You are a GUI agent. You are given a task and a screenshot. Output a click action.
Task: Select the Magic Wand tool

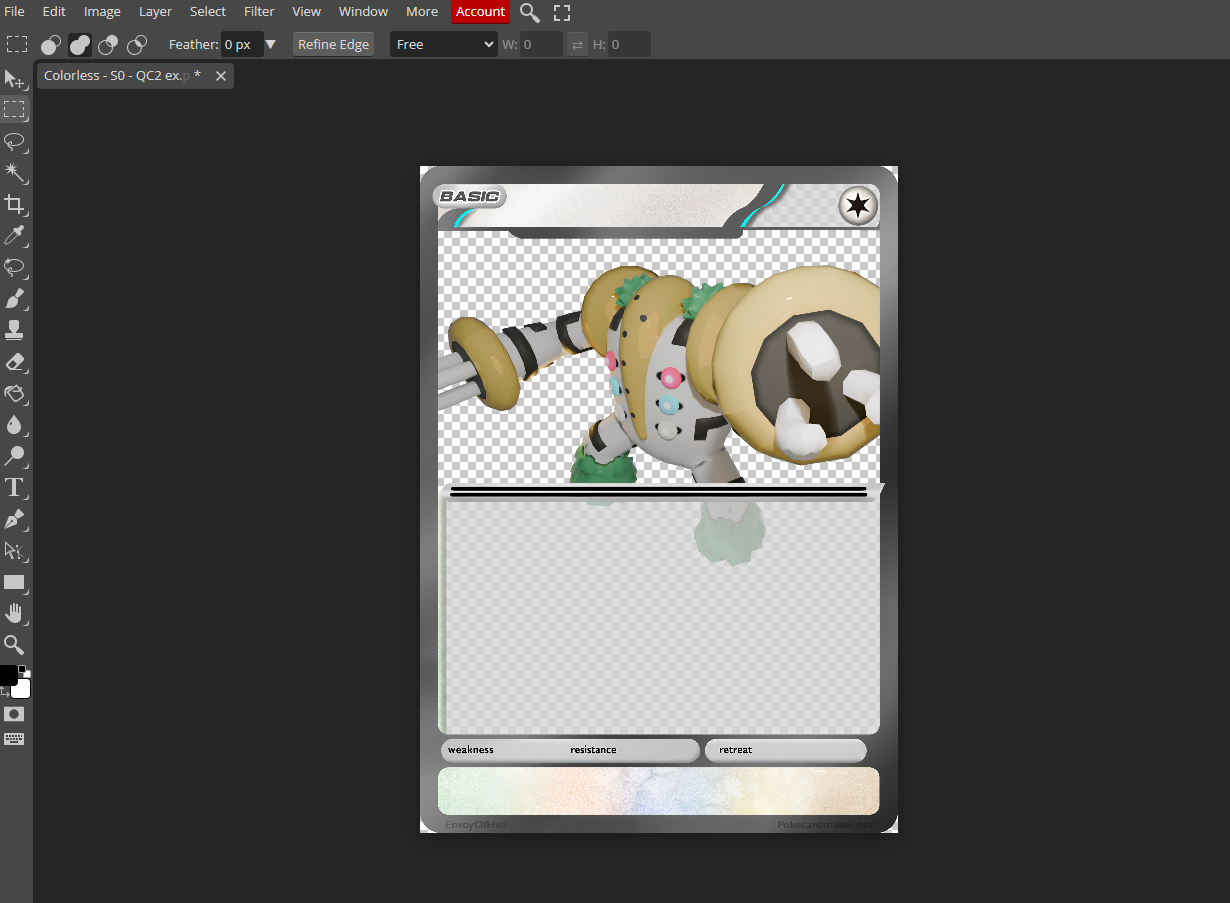14,172
